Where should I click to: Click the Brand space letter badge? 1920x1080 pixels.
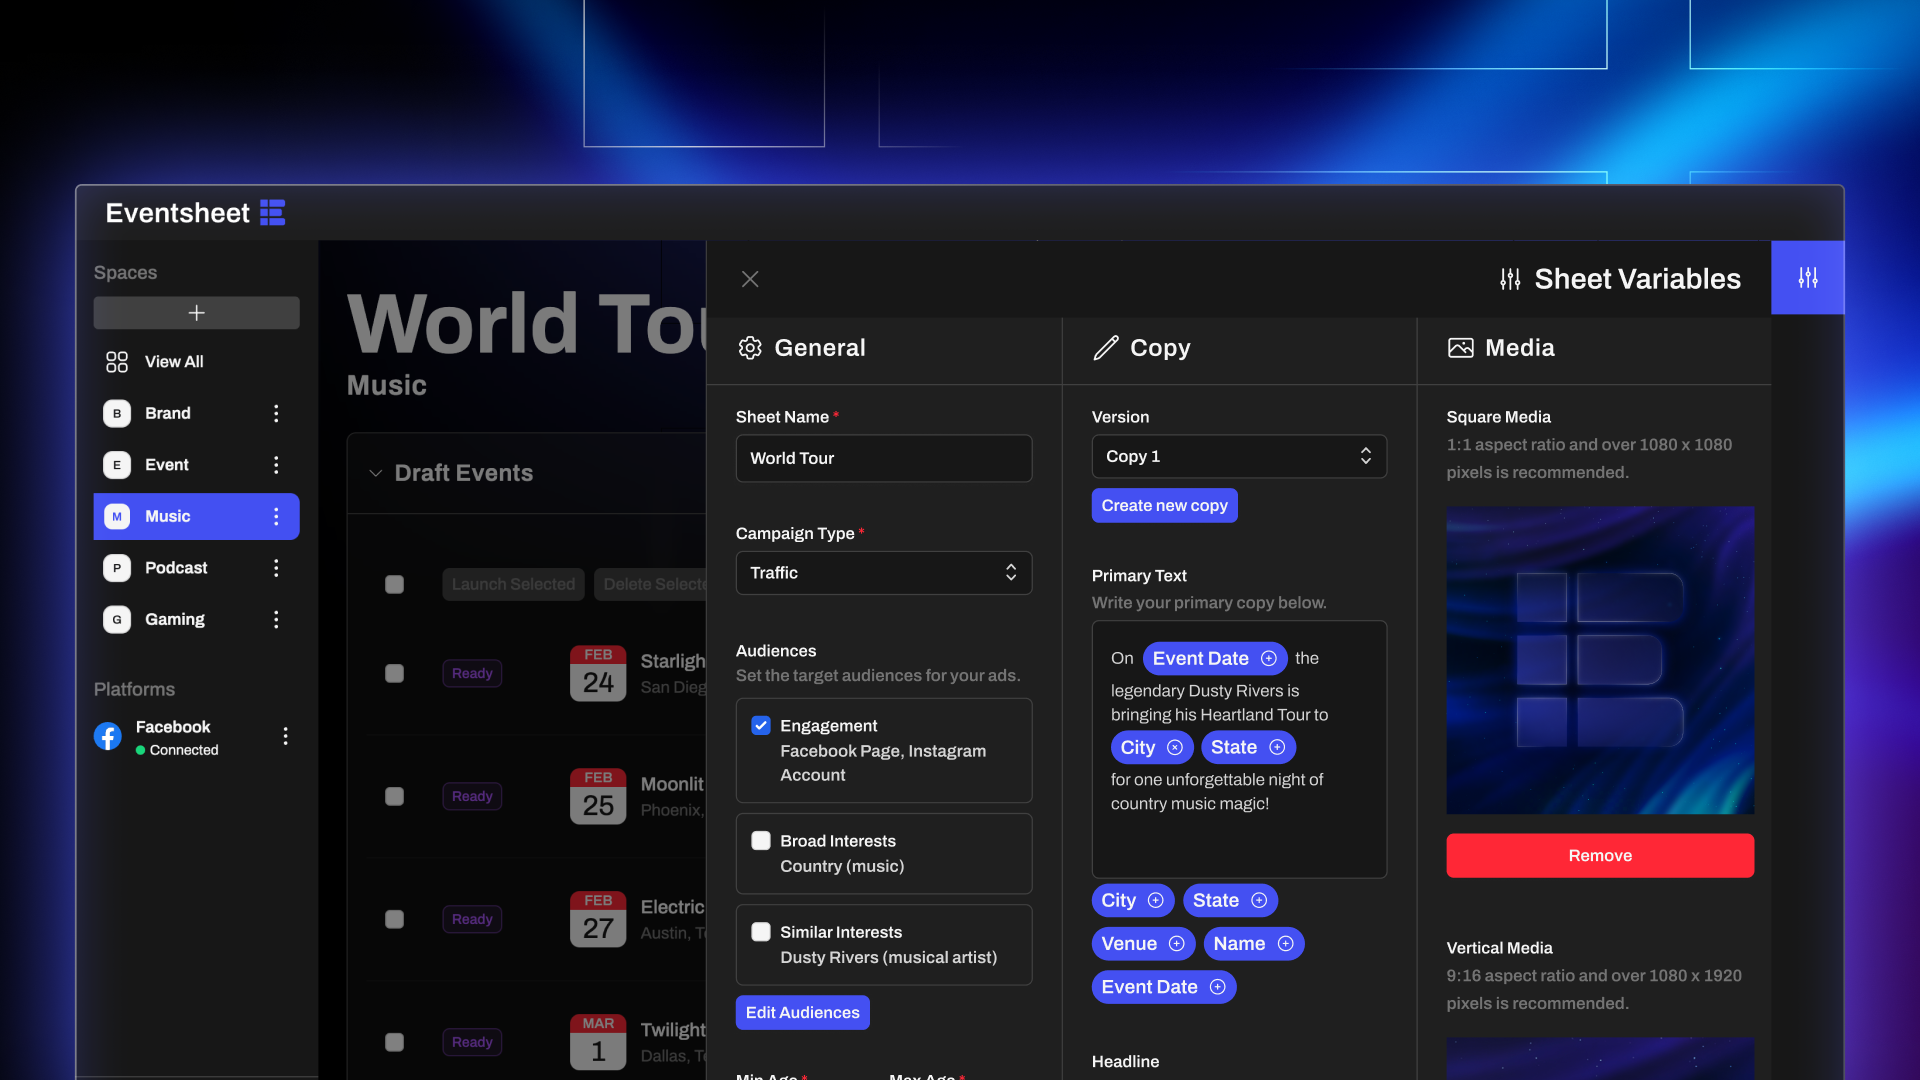click(117, 414)
